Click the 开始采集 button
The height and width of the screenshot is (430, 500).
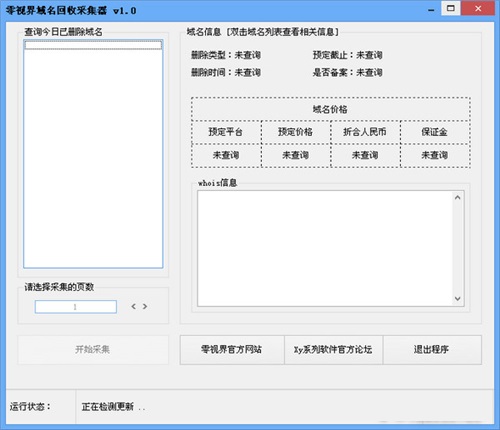[93, 350]
